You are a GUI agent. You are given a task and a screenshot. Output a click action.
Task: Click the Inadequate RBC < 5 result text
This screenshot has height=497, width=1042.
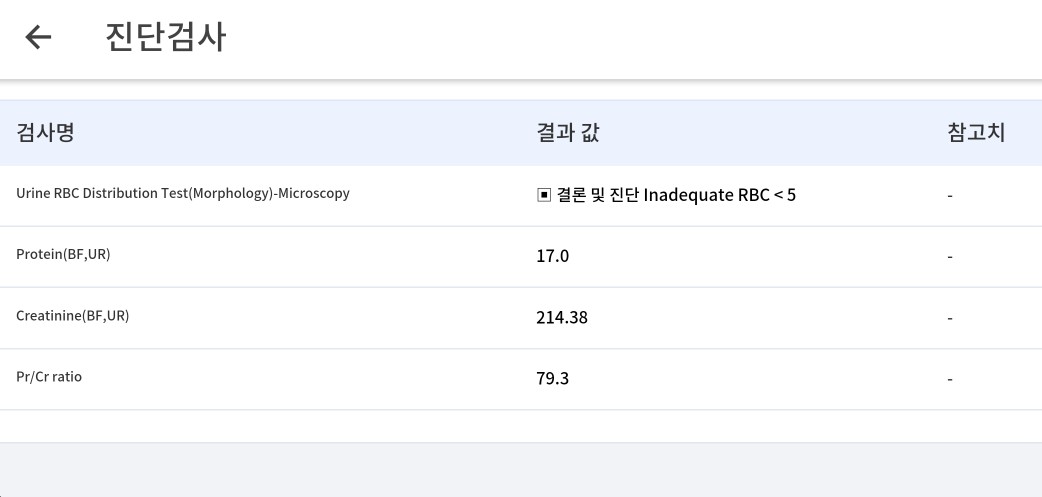[x=720, y=195]
